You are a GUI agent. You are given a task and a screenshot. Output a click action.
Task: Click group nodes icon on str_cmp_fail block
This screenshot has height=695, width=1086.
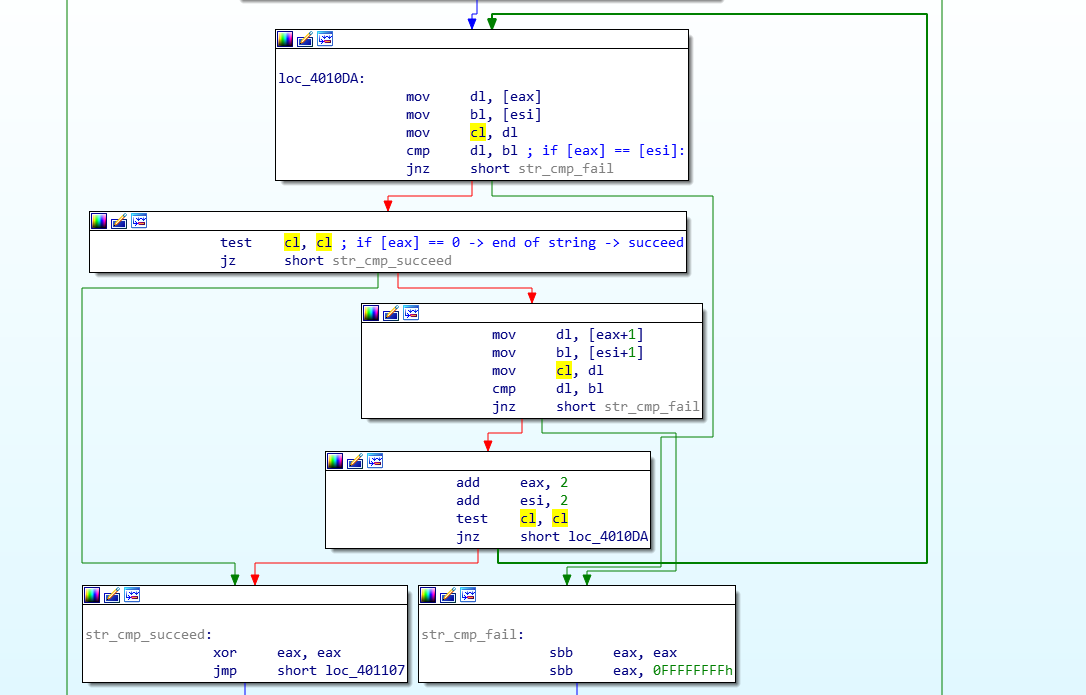click(x=468, y=595)
